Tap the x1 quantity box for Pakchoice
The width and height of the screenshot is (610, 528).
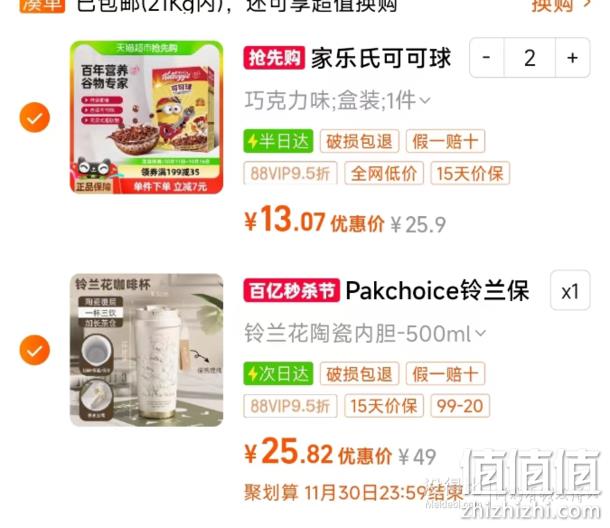[570, 291]
